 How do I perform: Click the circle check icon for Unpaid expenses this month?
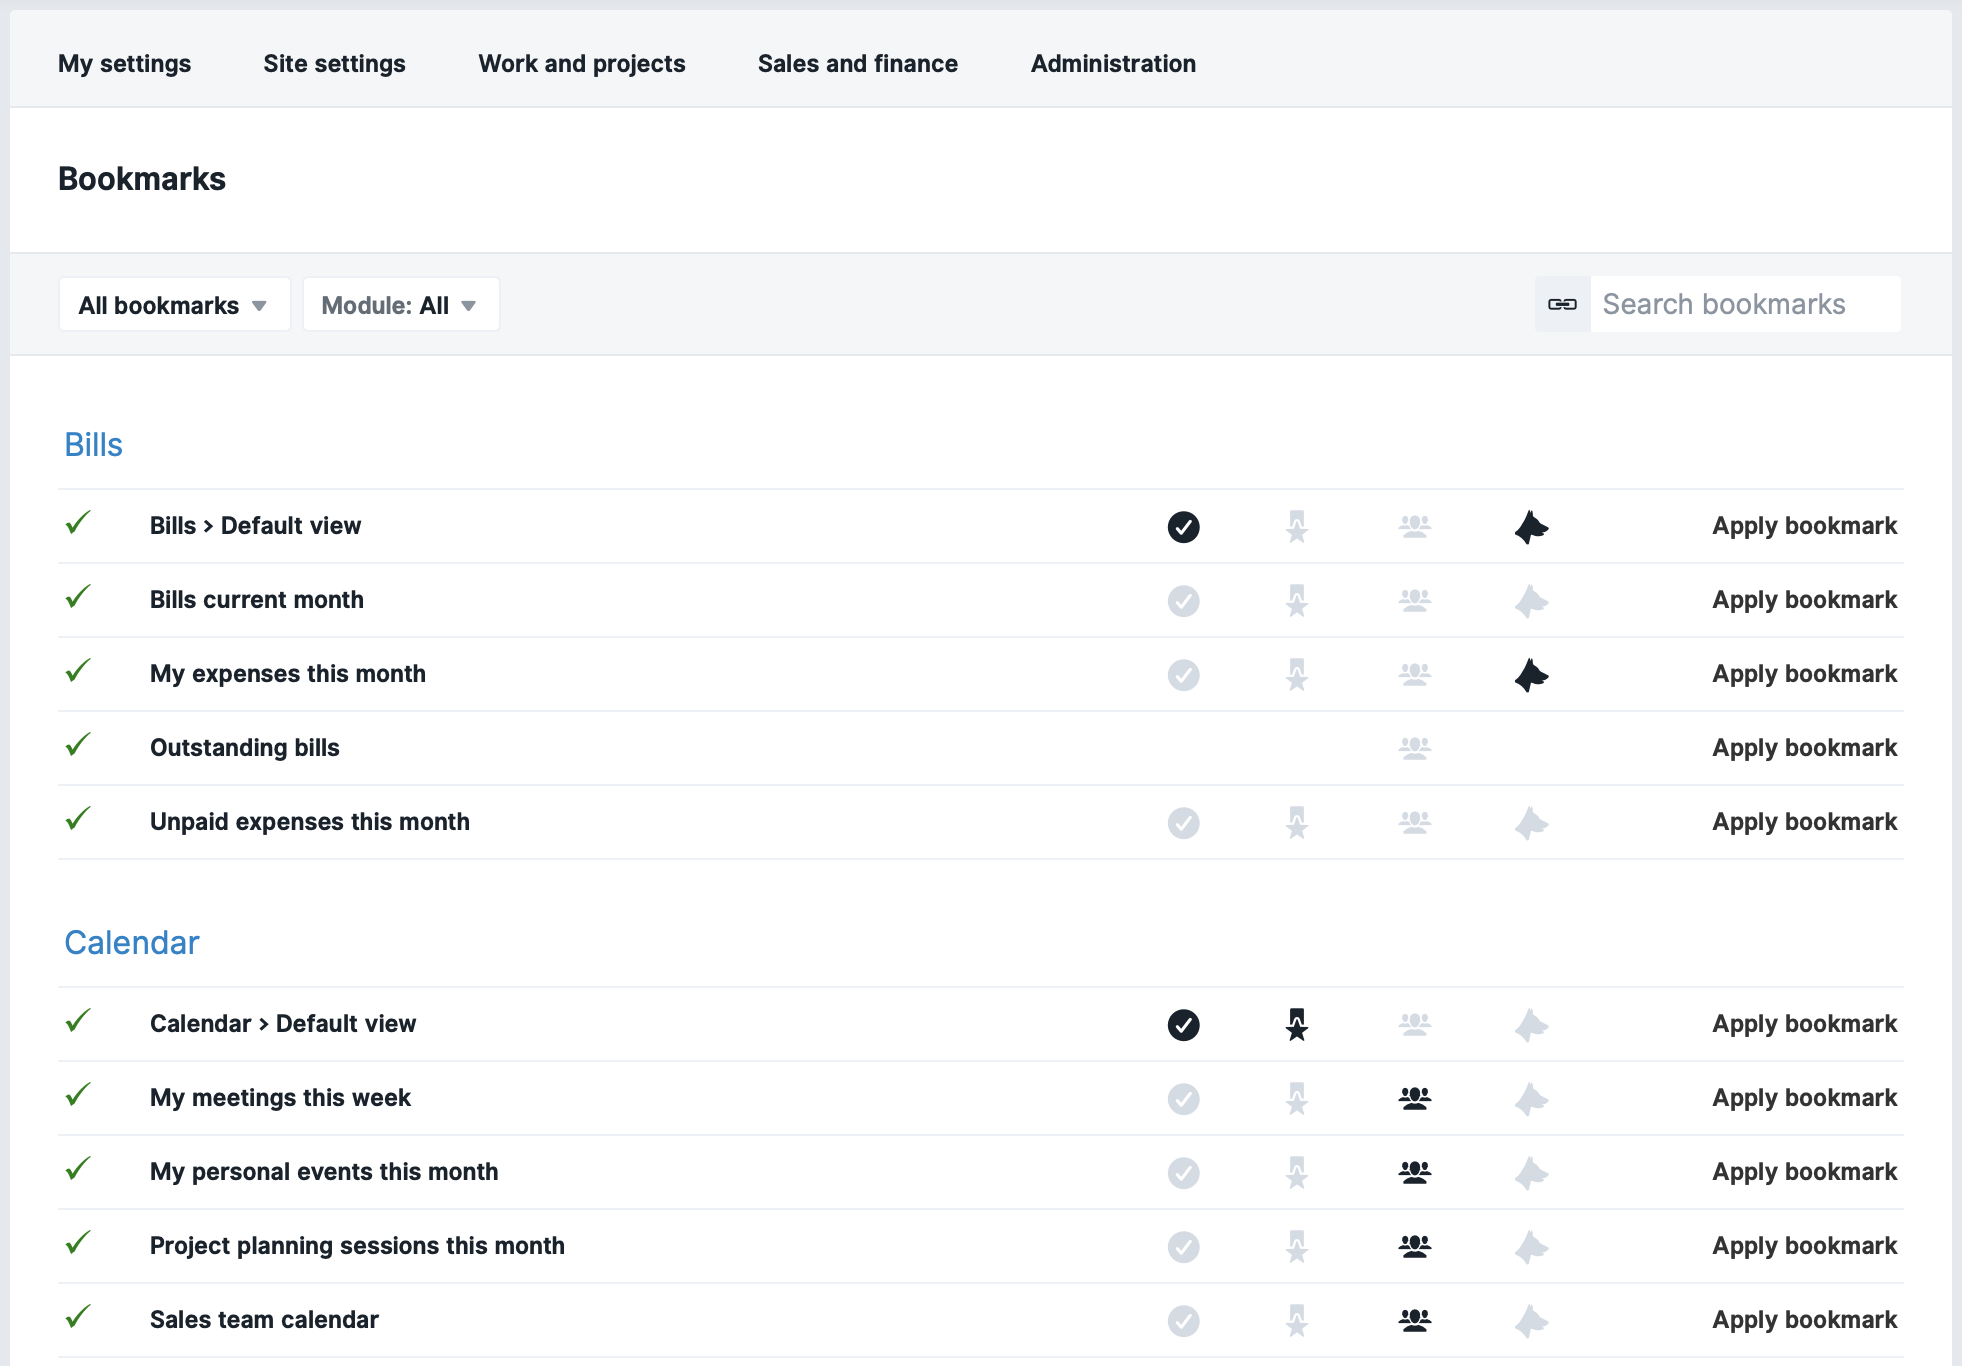coord(1183,822)
